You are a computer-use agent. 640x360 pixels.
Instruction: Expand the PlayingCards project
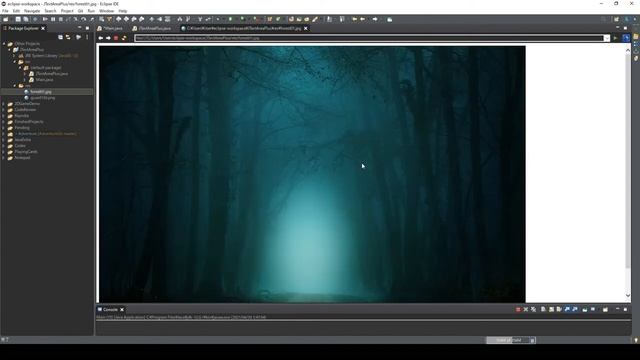4,152
